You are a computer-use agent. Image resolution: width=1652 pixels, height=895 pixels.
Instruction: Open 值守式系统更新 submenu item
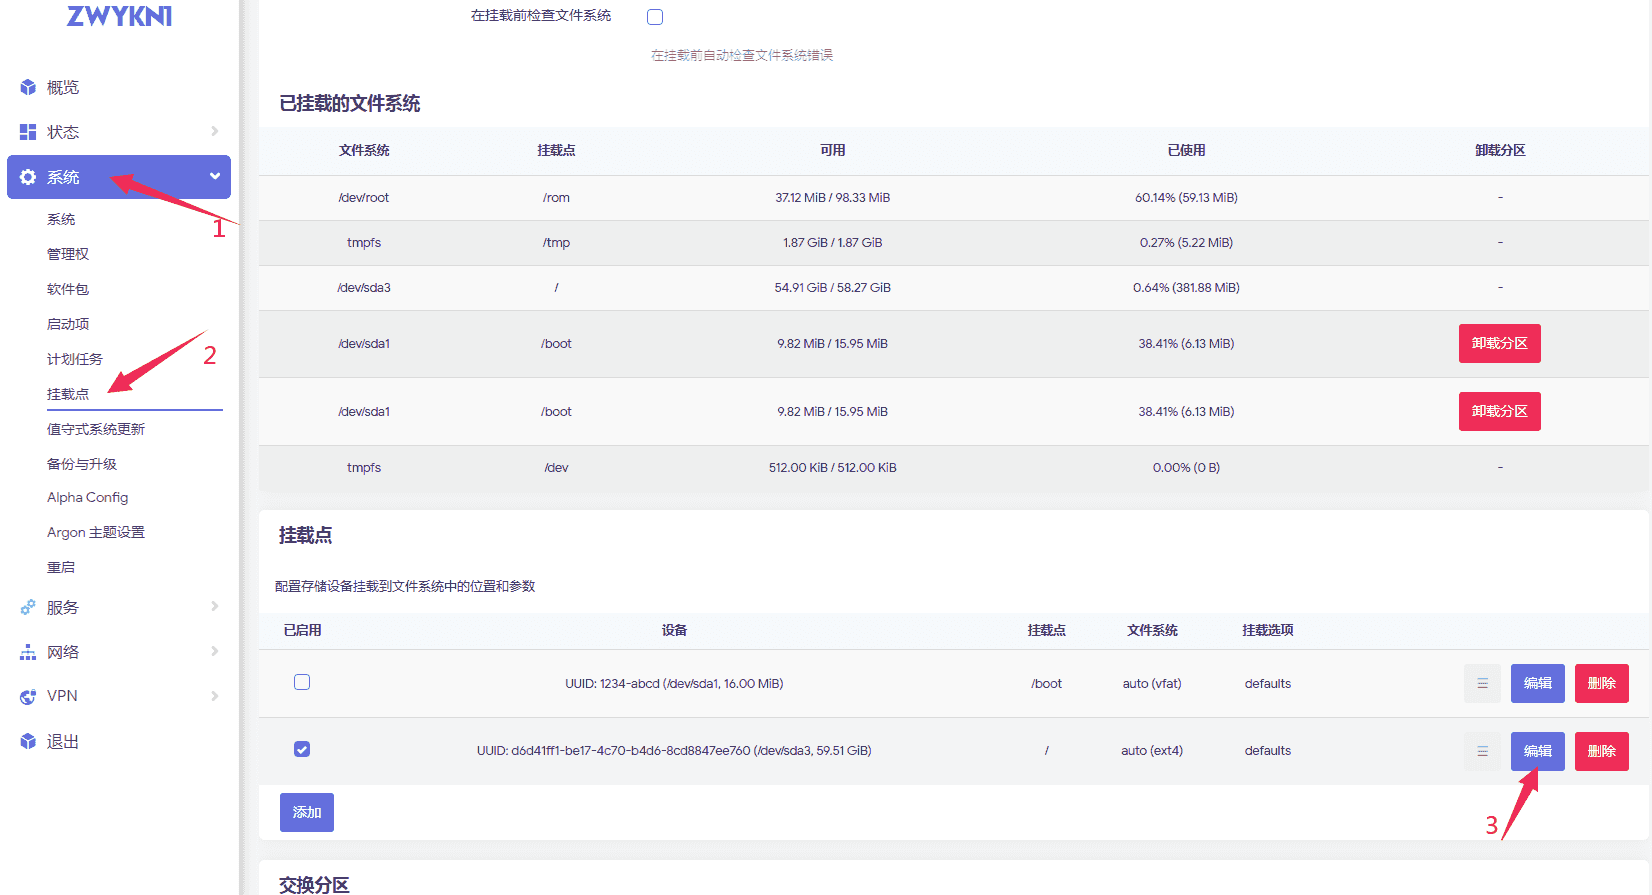[96, 429]
